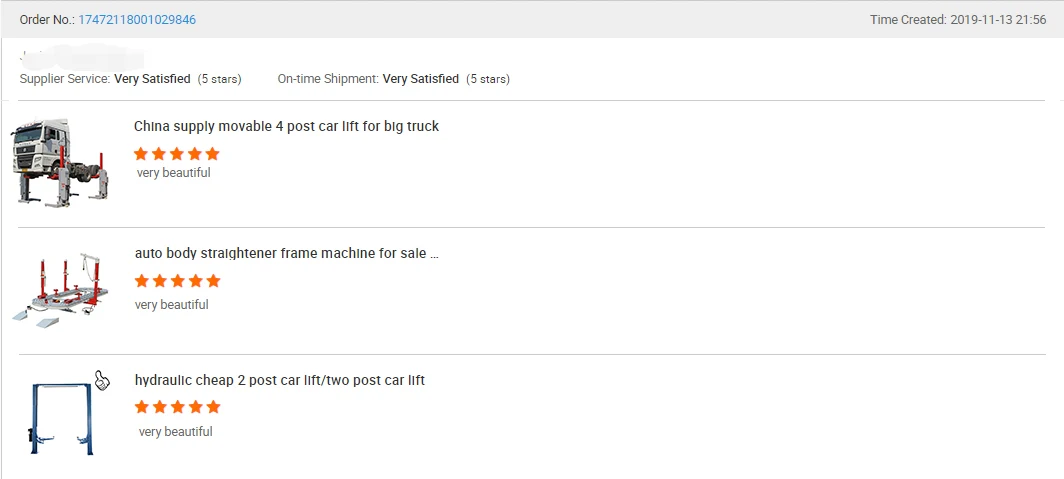This screenshot has width=1064, height=479.
Task: Click third star of truck lift rating
Action: 176,154
